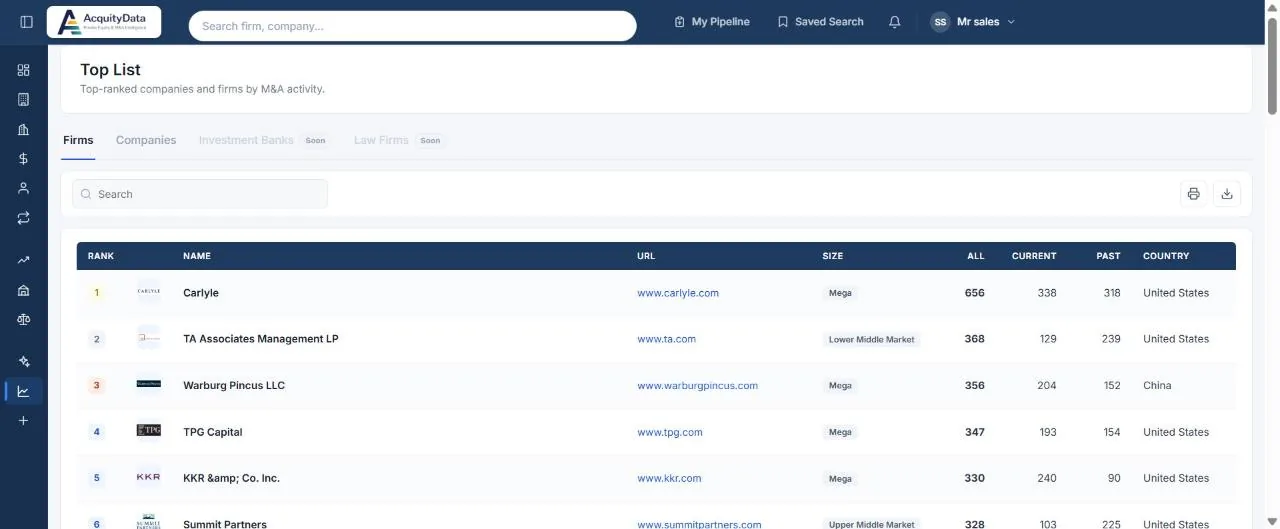This screenshot has width=1280, height=529.
Task: Select the balance scale sidebar icon
Action: tap(24, 320)
